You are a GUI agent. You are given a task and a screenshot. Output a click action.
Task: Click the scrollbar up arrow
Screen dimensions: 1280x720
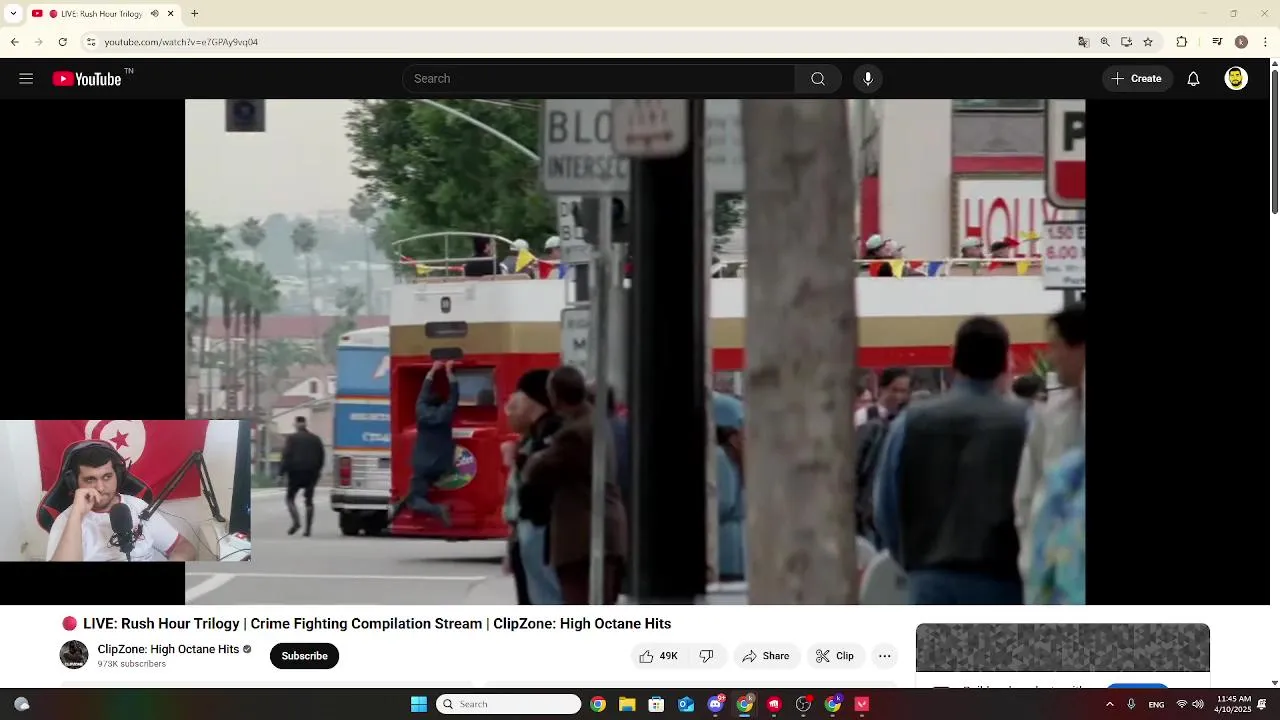click(1274, 63)
